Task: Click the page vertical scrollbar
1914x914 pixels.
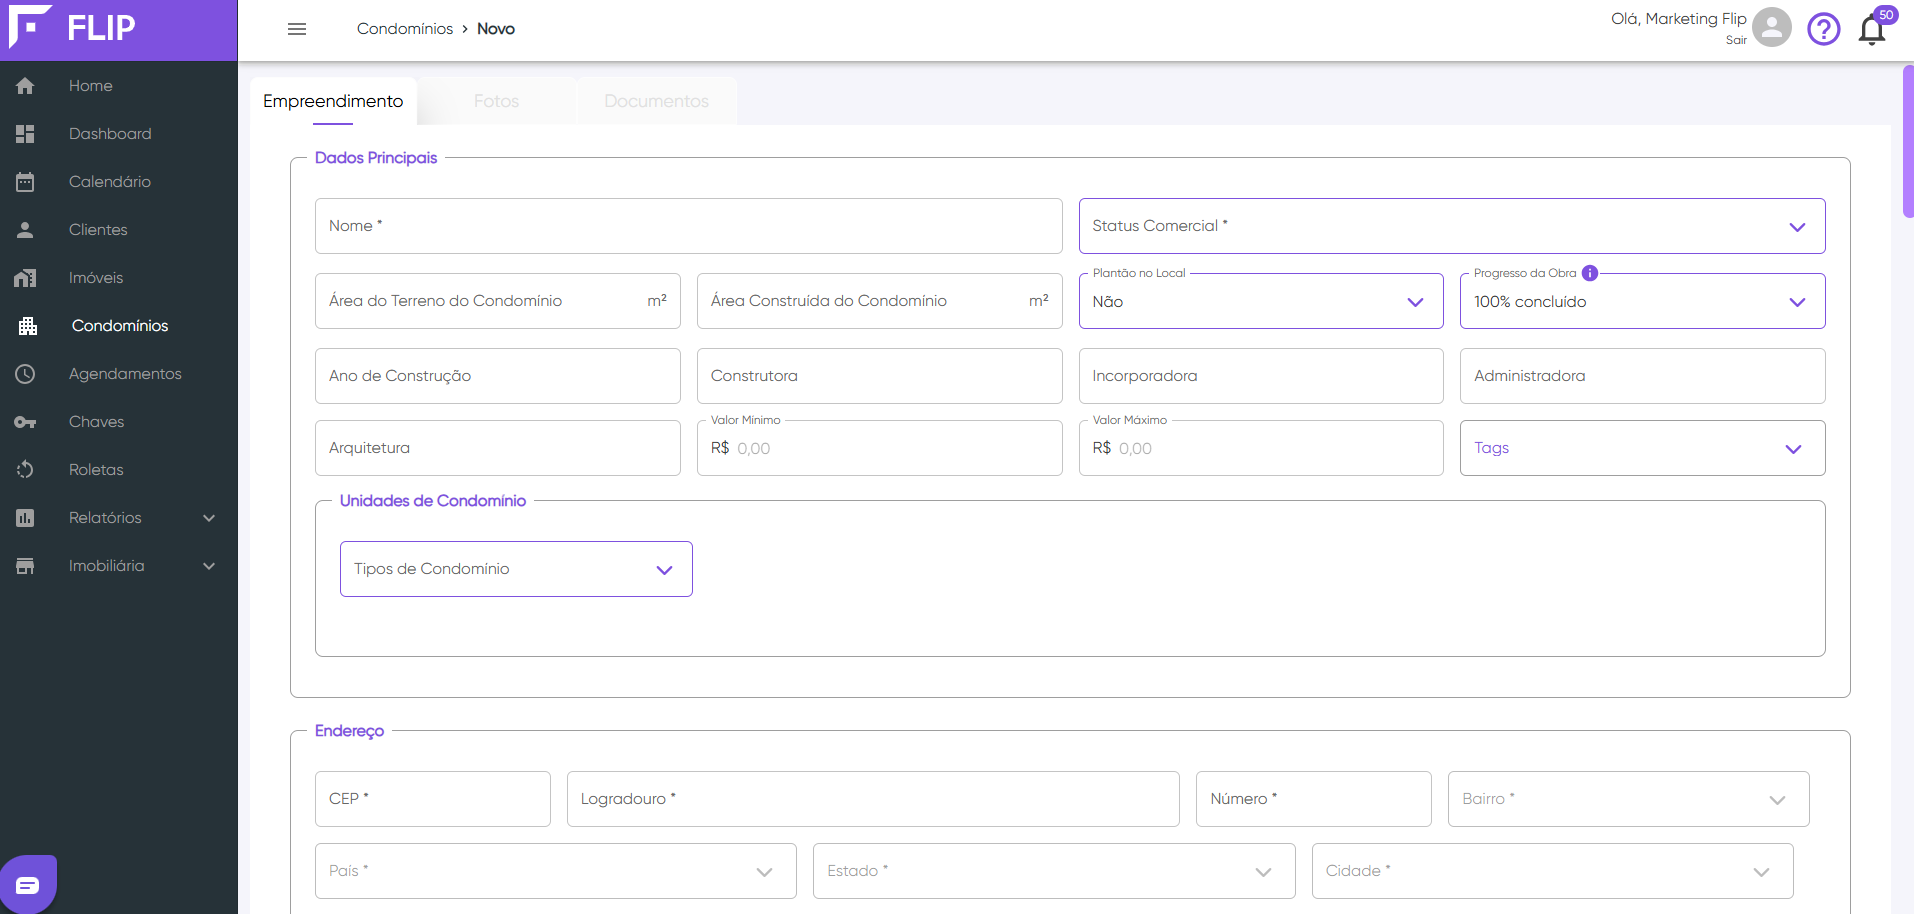Action: coord(1908,140)
